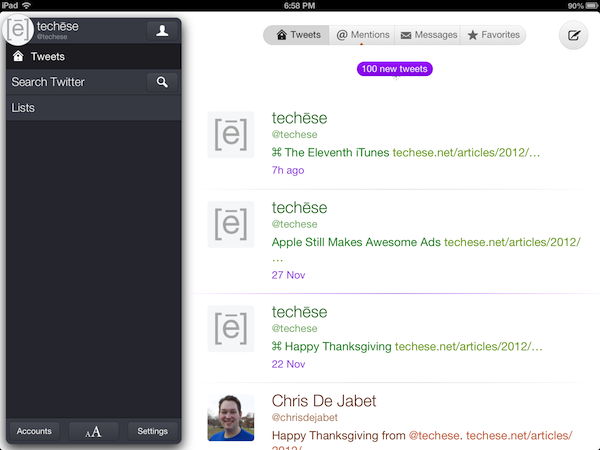Open the link in Chris De Jabet's tweet
This screenshot has height=450, width=600.
519,435
